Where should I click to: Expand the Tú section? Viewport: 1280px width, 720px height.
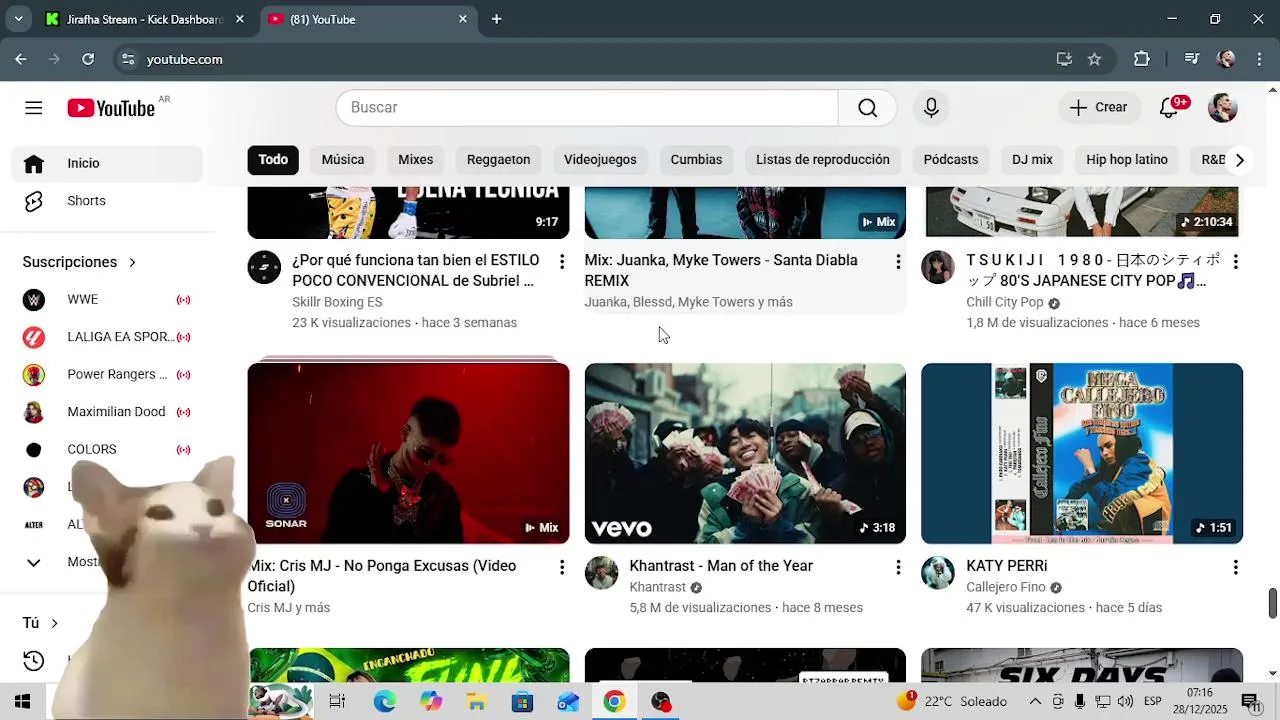[41, 623]
